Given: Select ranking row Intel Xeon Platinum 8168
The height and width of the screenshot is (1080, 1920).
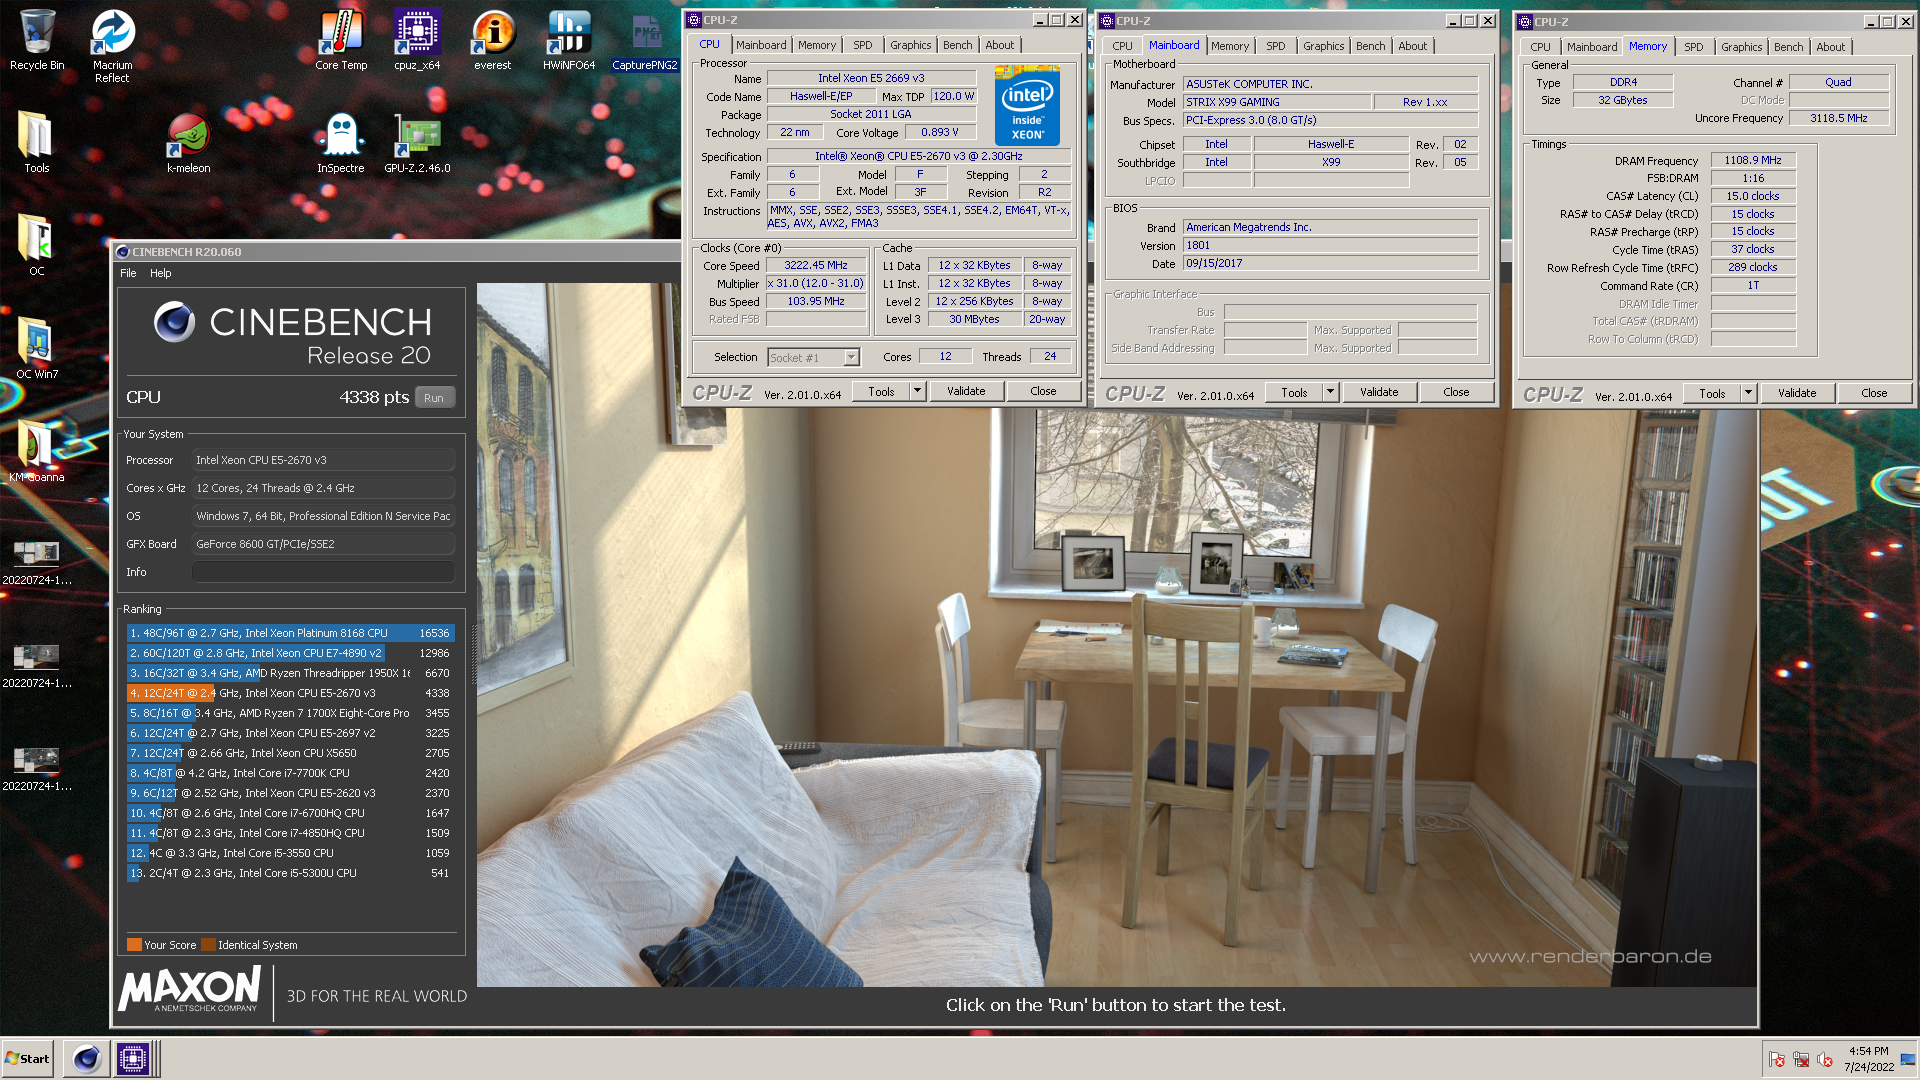Looking at the screenshot, I should (290, 633).
